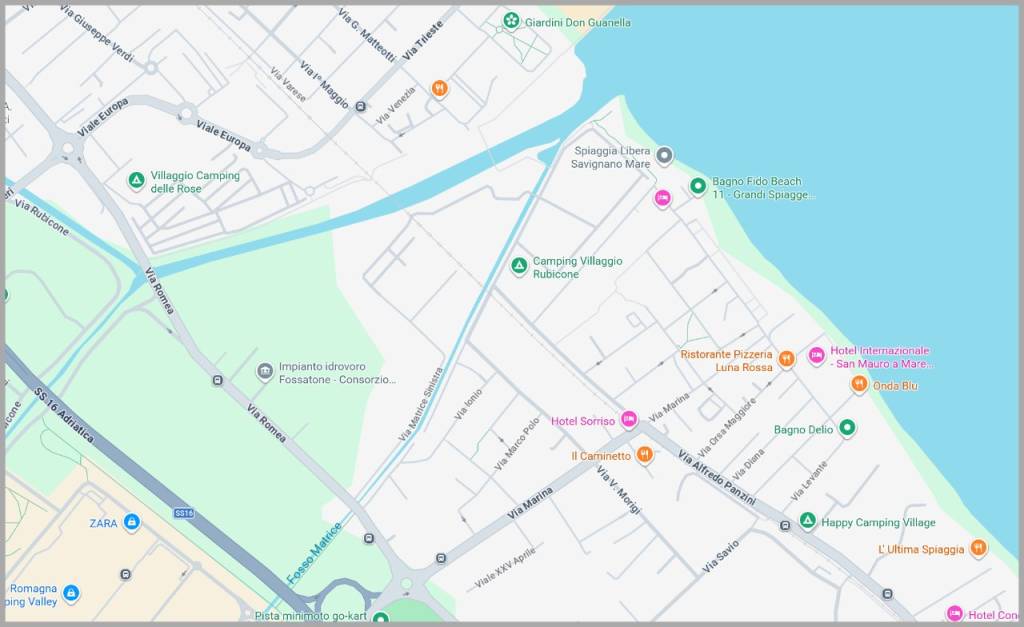This screenshot has width=1024, height=627.
Task: Select the L'Ultima Spiaggia restaurant pin
Action: pyautogui.click(x=978, y=547)
